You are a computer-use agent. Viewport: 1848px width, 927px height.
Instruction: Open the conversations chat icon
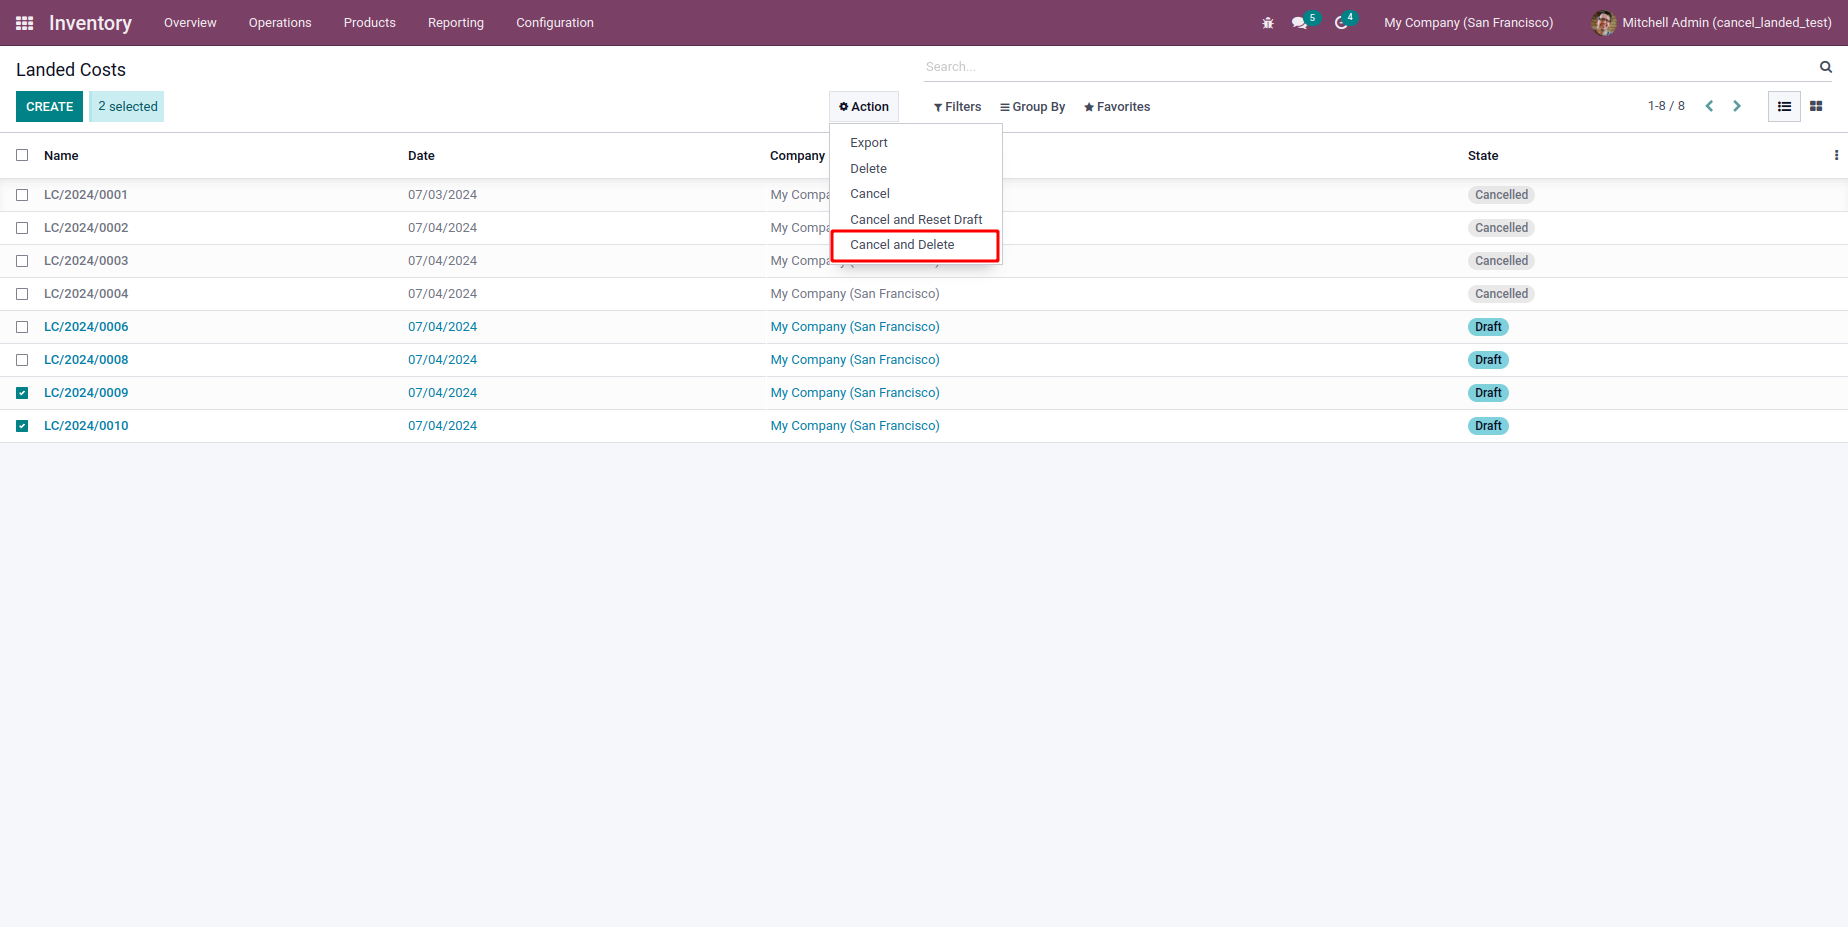coord(1299,23)
